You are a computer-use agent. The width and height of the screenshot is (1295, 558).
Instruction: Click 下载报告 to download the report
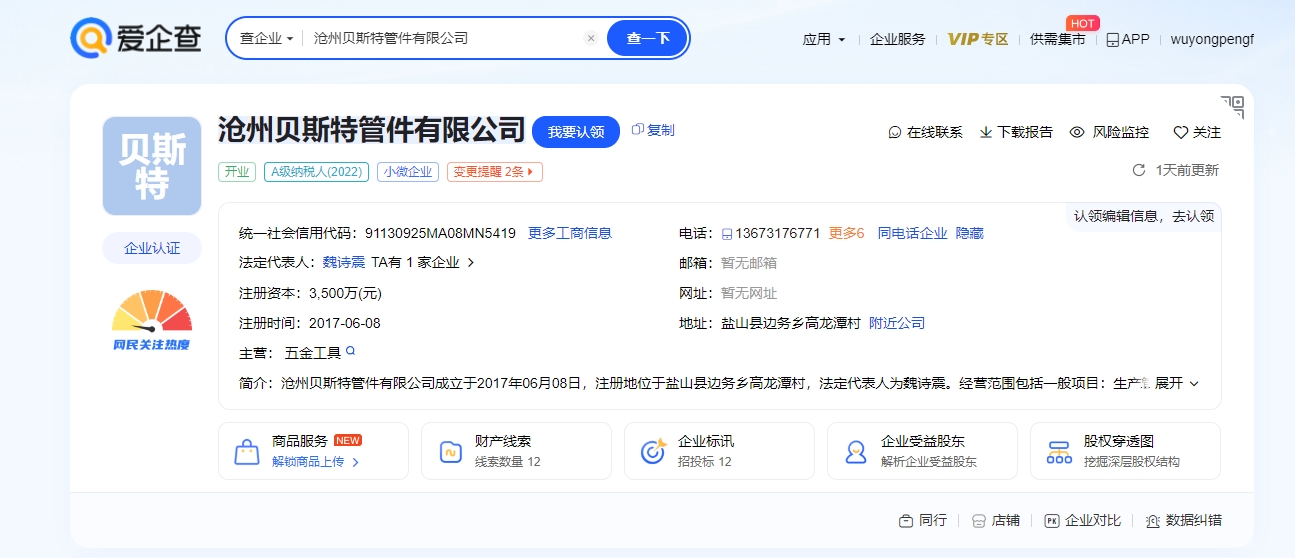[x=1016, y=132]
